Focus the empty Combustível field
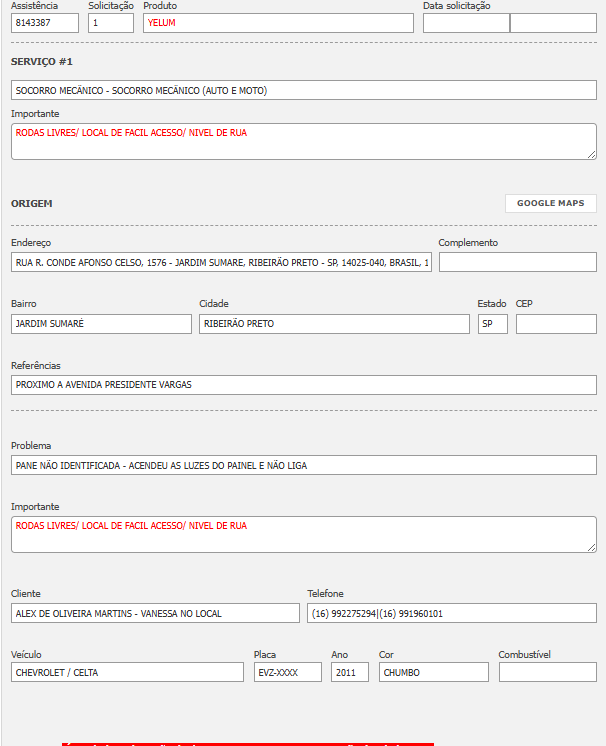606x746 pixels. (x=547, y=672)
